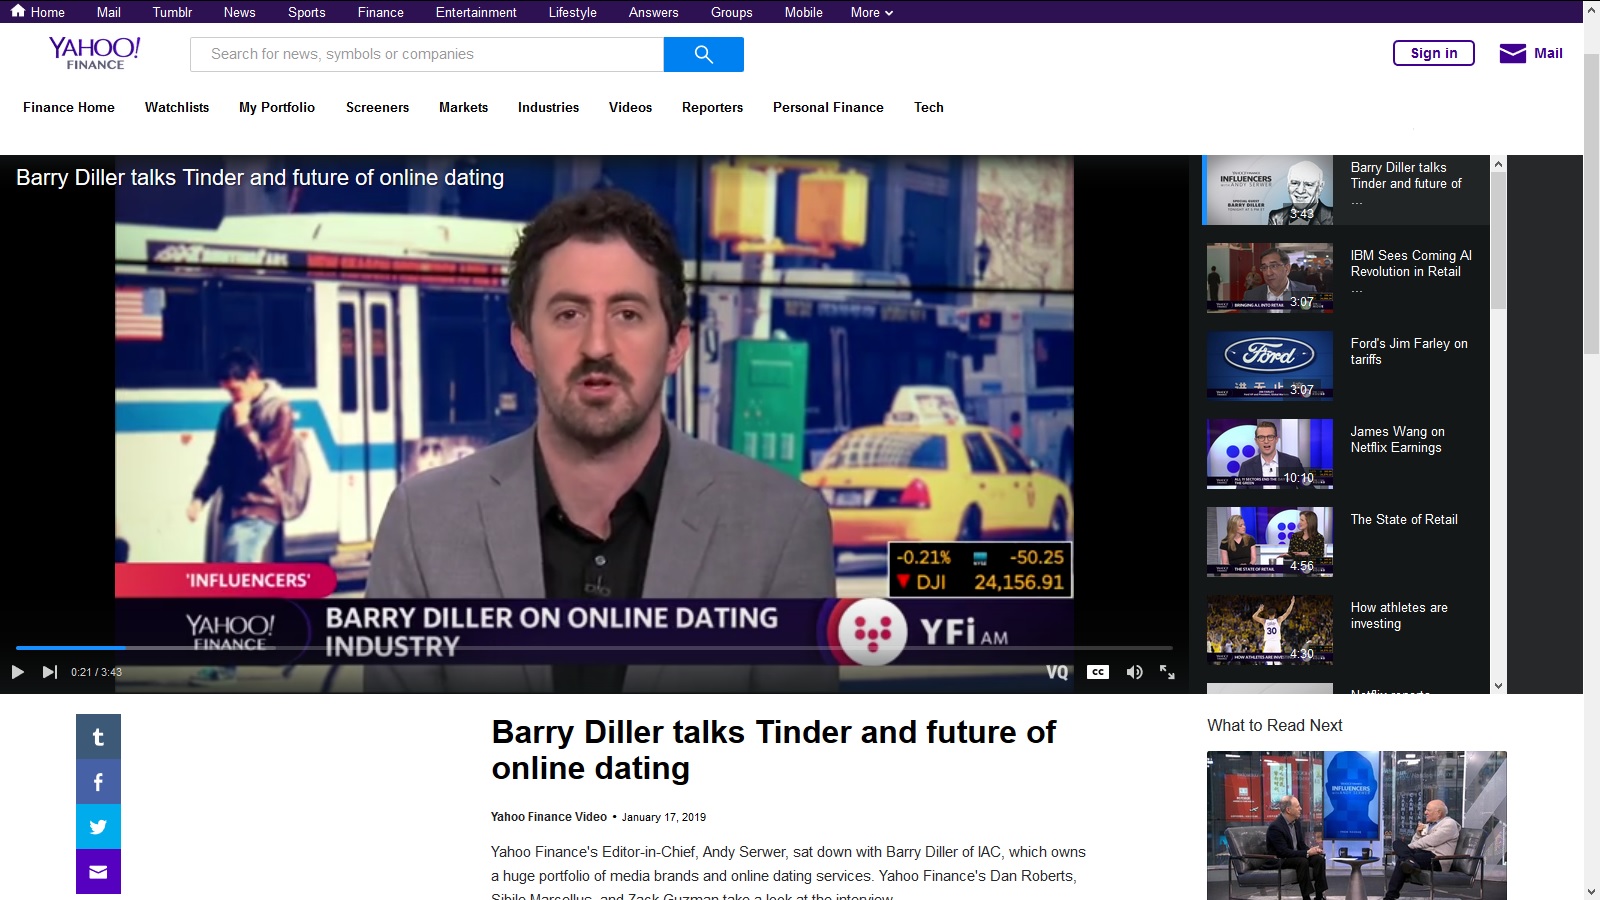Click the page scrollbar up arrow

click(x=1591, y=9)
